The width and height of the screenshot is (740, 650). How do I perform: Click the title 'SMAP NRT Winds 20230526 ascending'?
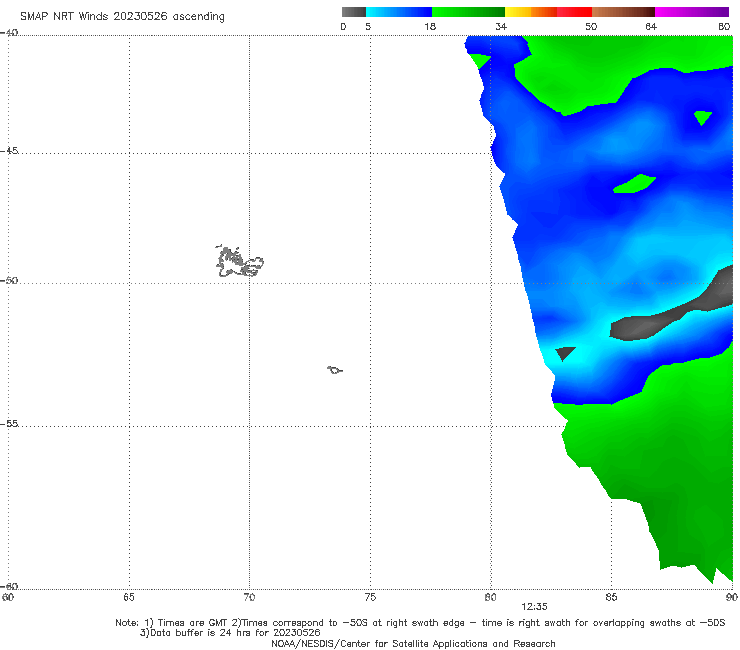[x=122, y=16]
